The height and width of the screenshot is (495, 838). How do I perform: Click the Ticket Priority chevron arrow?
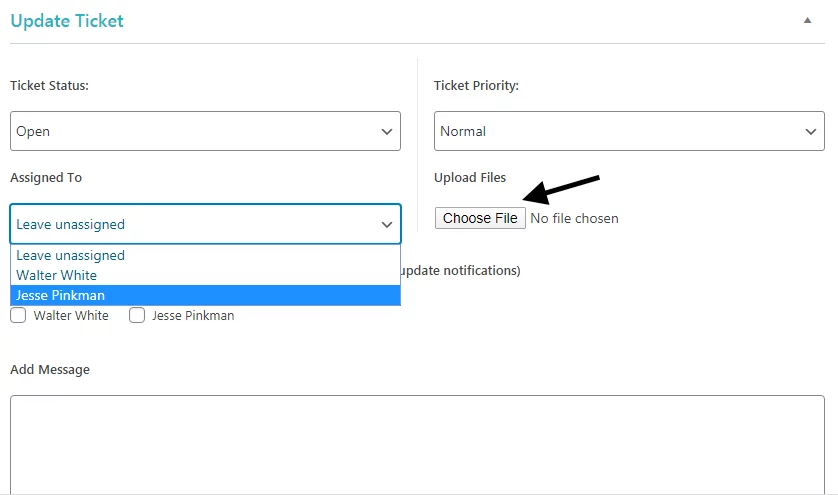coord(811,131)
